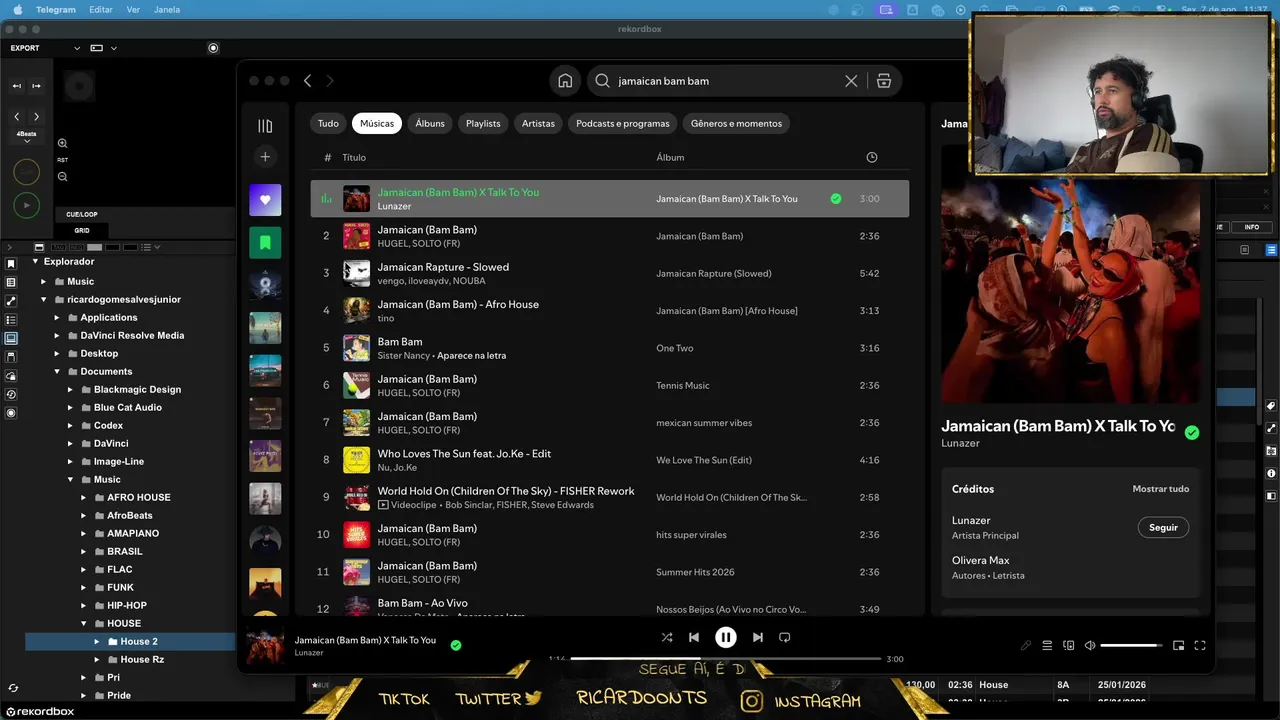Switch to Playlists filter
This screenshot has width=1280, height=720.
[x=483, y=124]
